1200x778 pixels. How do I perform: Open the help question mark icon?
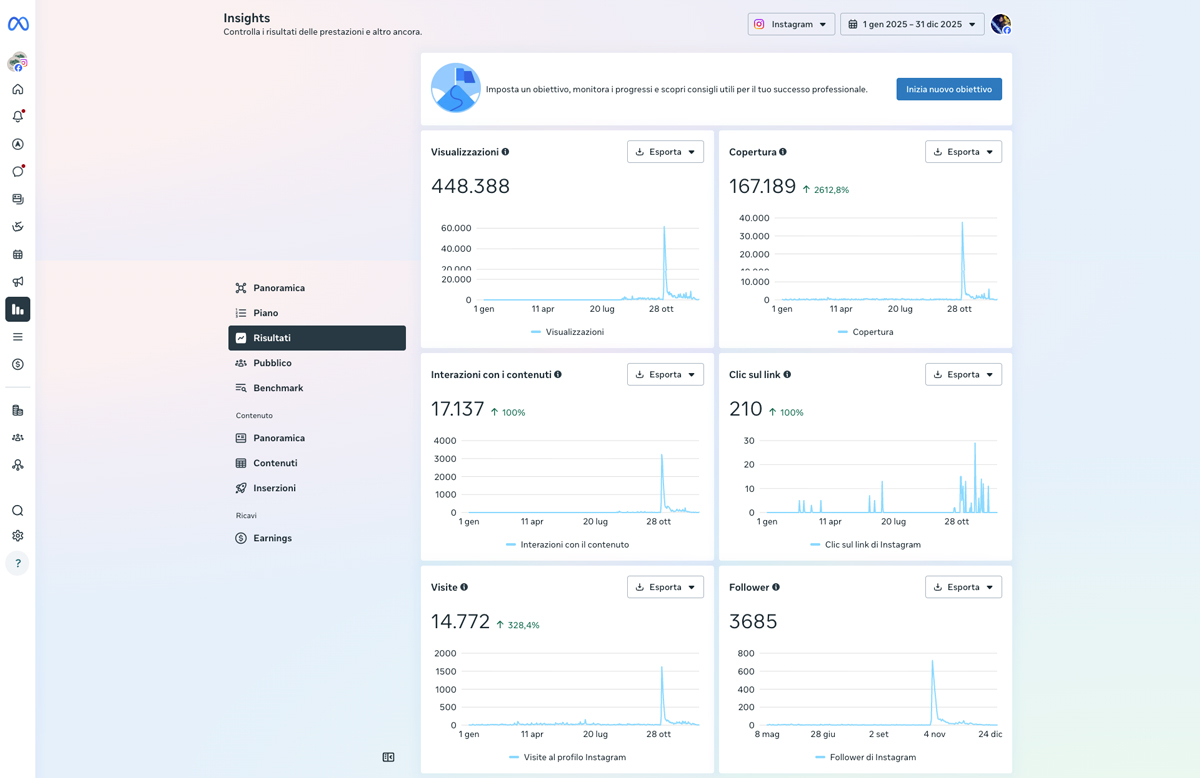click(17, 563)
